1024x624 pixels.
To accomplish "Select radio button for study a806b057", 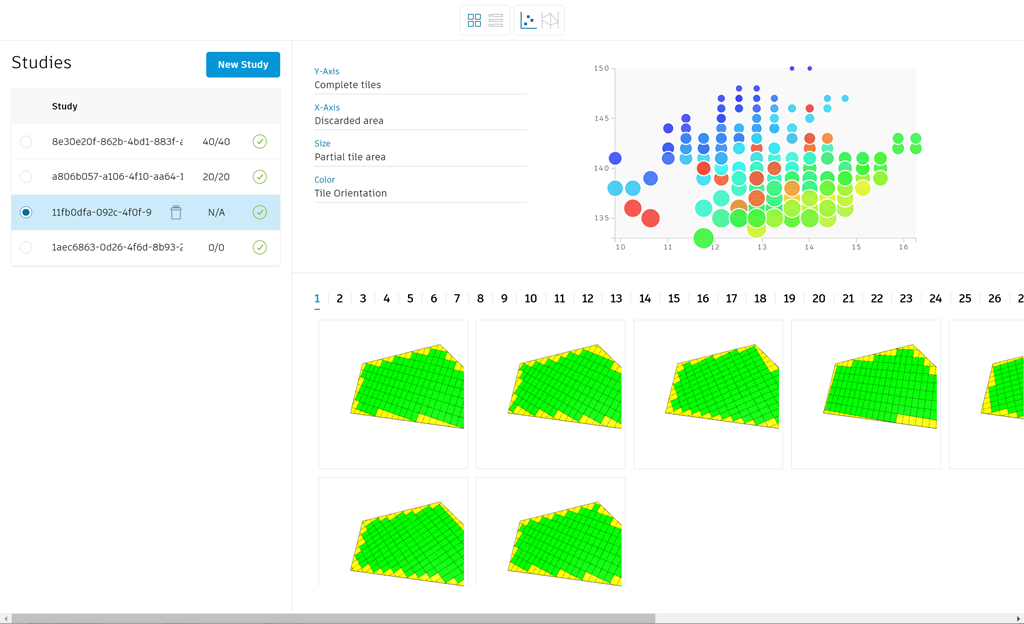I will 26,177.
